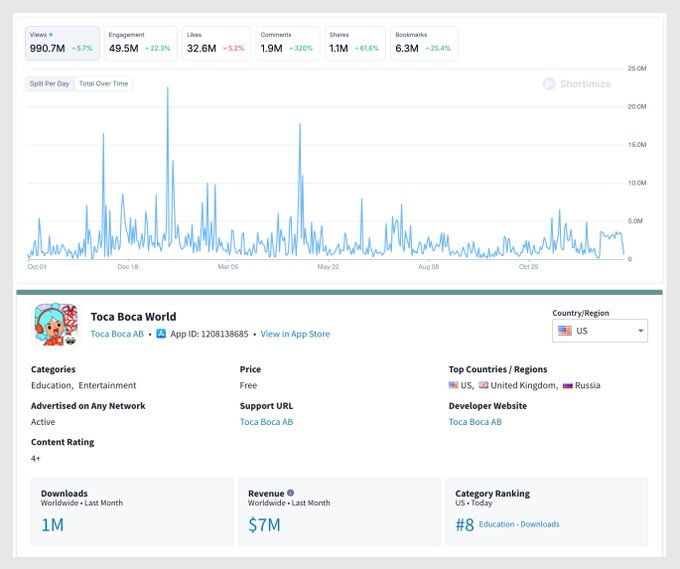Click the Education - Downloads ranking link
This screenshot has height=569, width=680.
pyautogui.click(x=519, y=524)
